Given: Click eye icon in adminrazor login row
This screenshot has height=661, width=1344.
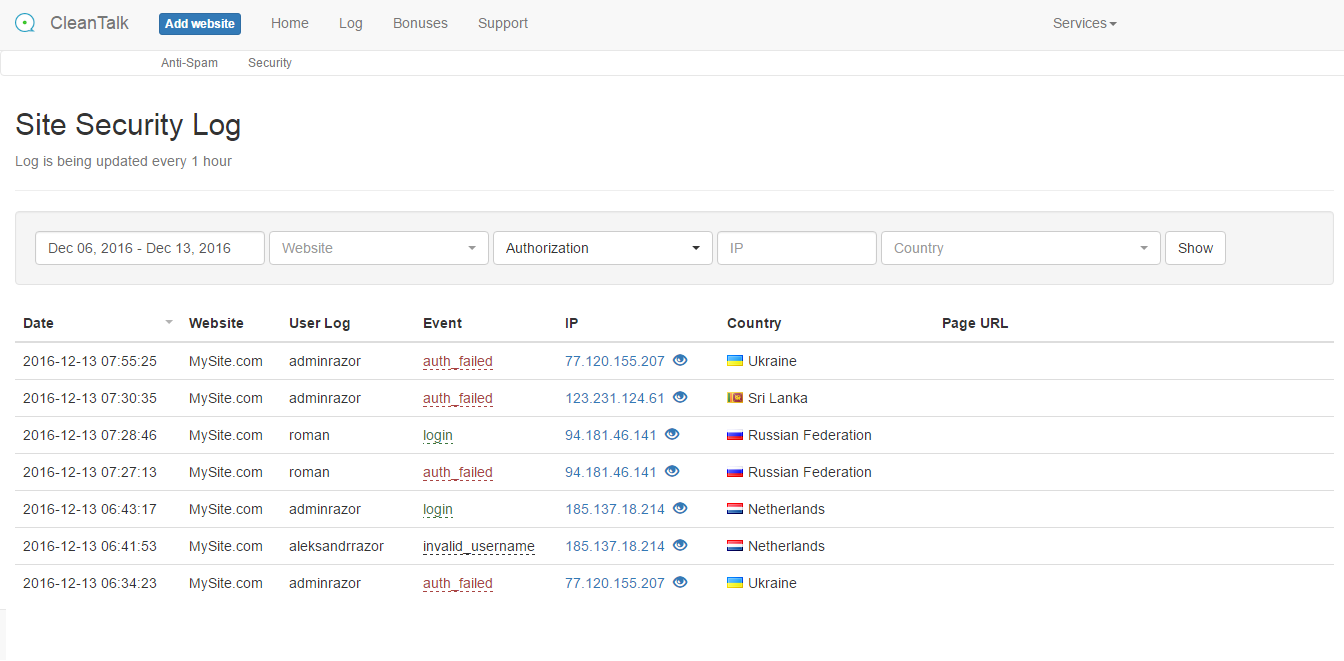Looking at the screenshot, I should (x=680, y=508).
